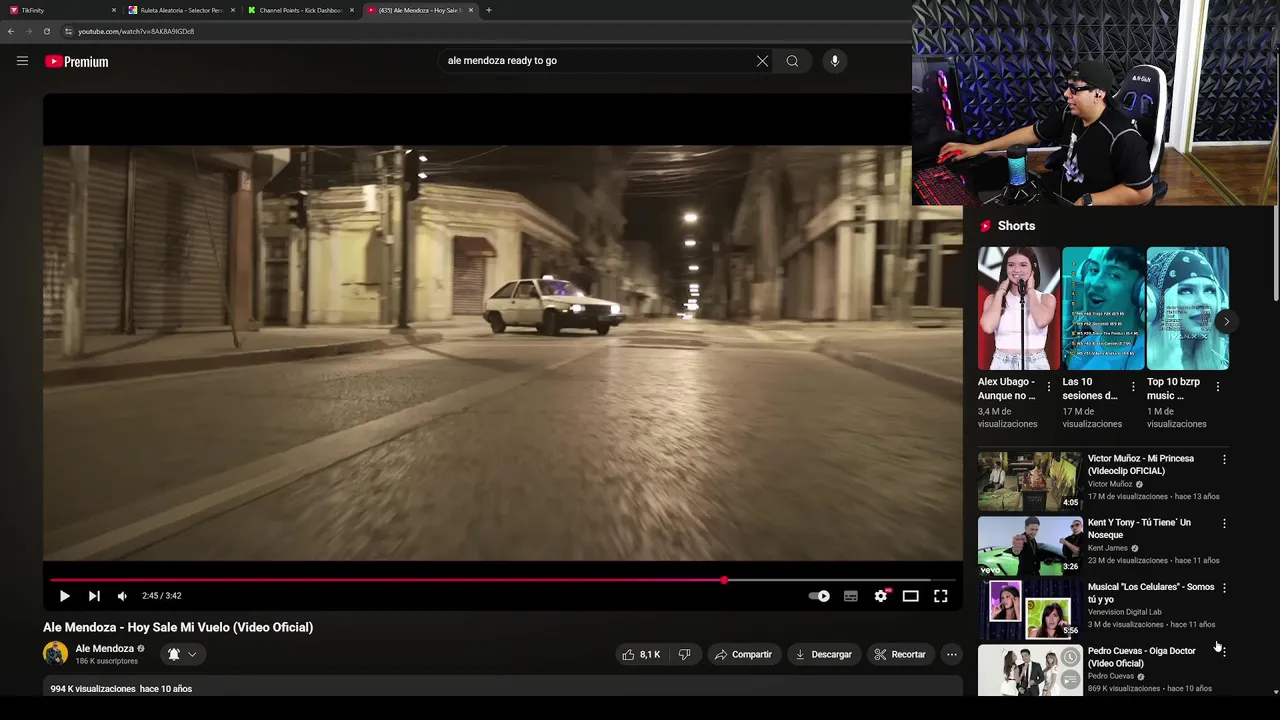1280x720 pixels.
Task: Add Pedro Cuevas video to watch later
Action: coord(1071,659)
